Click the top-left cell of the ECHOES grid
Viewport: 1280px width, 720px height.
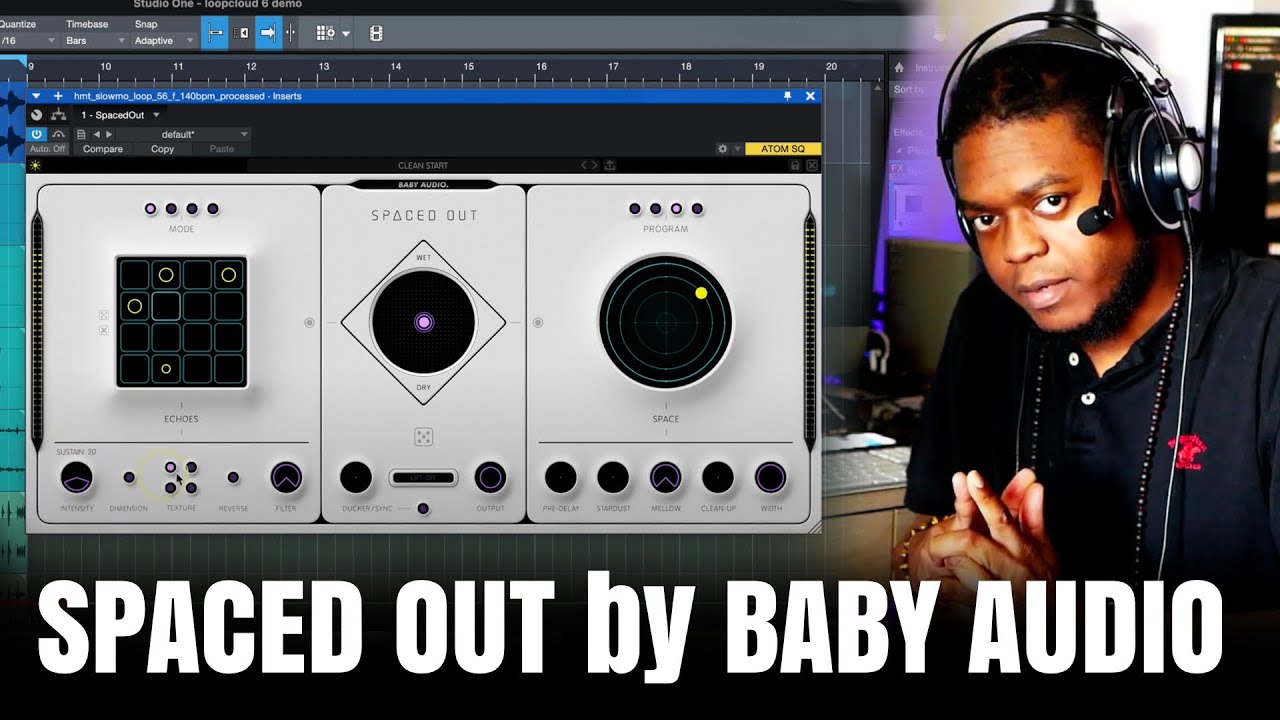point(135,274)
